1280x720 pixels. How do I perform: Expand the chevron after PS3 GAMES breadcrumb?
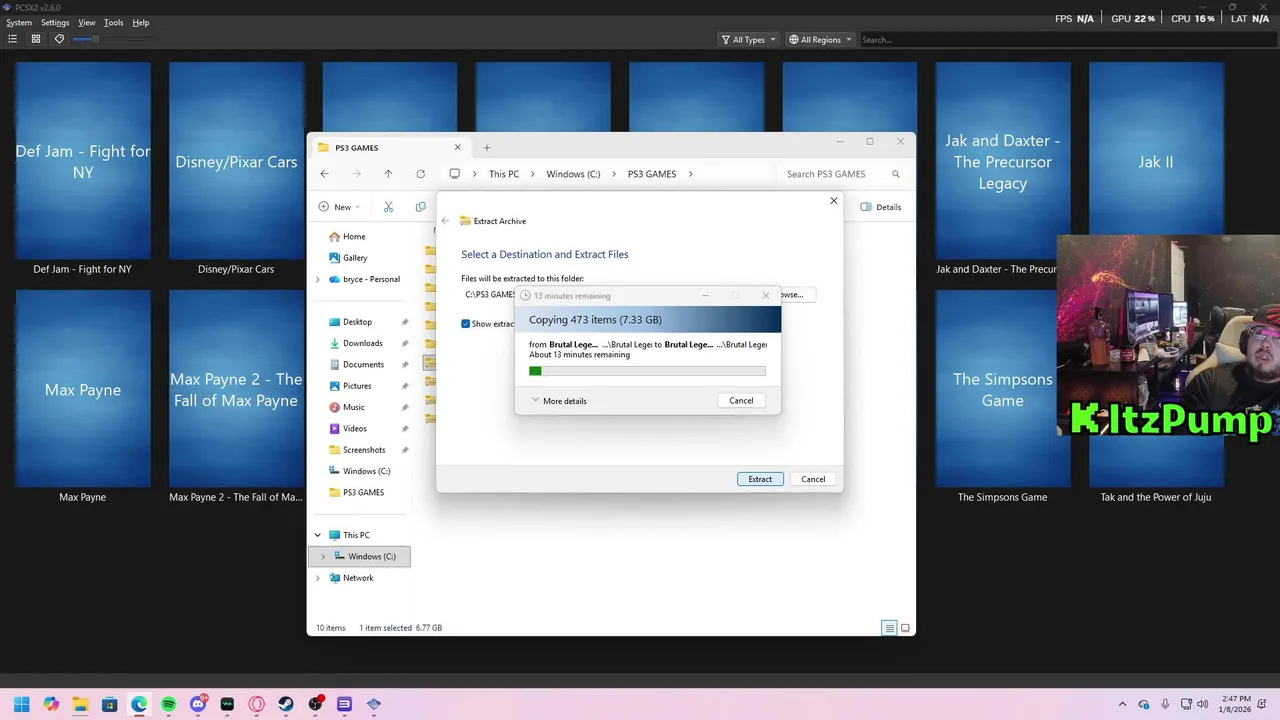tap(691, 174)
